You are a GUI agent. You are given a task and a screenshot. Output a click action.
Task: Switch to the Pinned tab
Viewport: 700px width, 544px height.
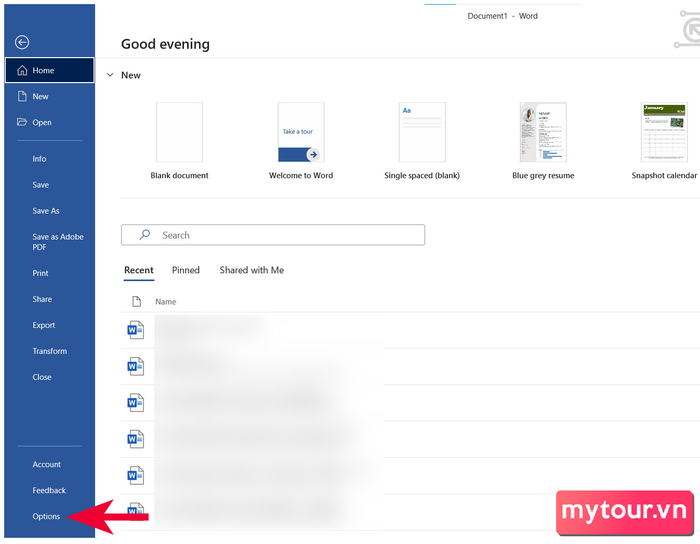coord(186,270)
